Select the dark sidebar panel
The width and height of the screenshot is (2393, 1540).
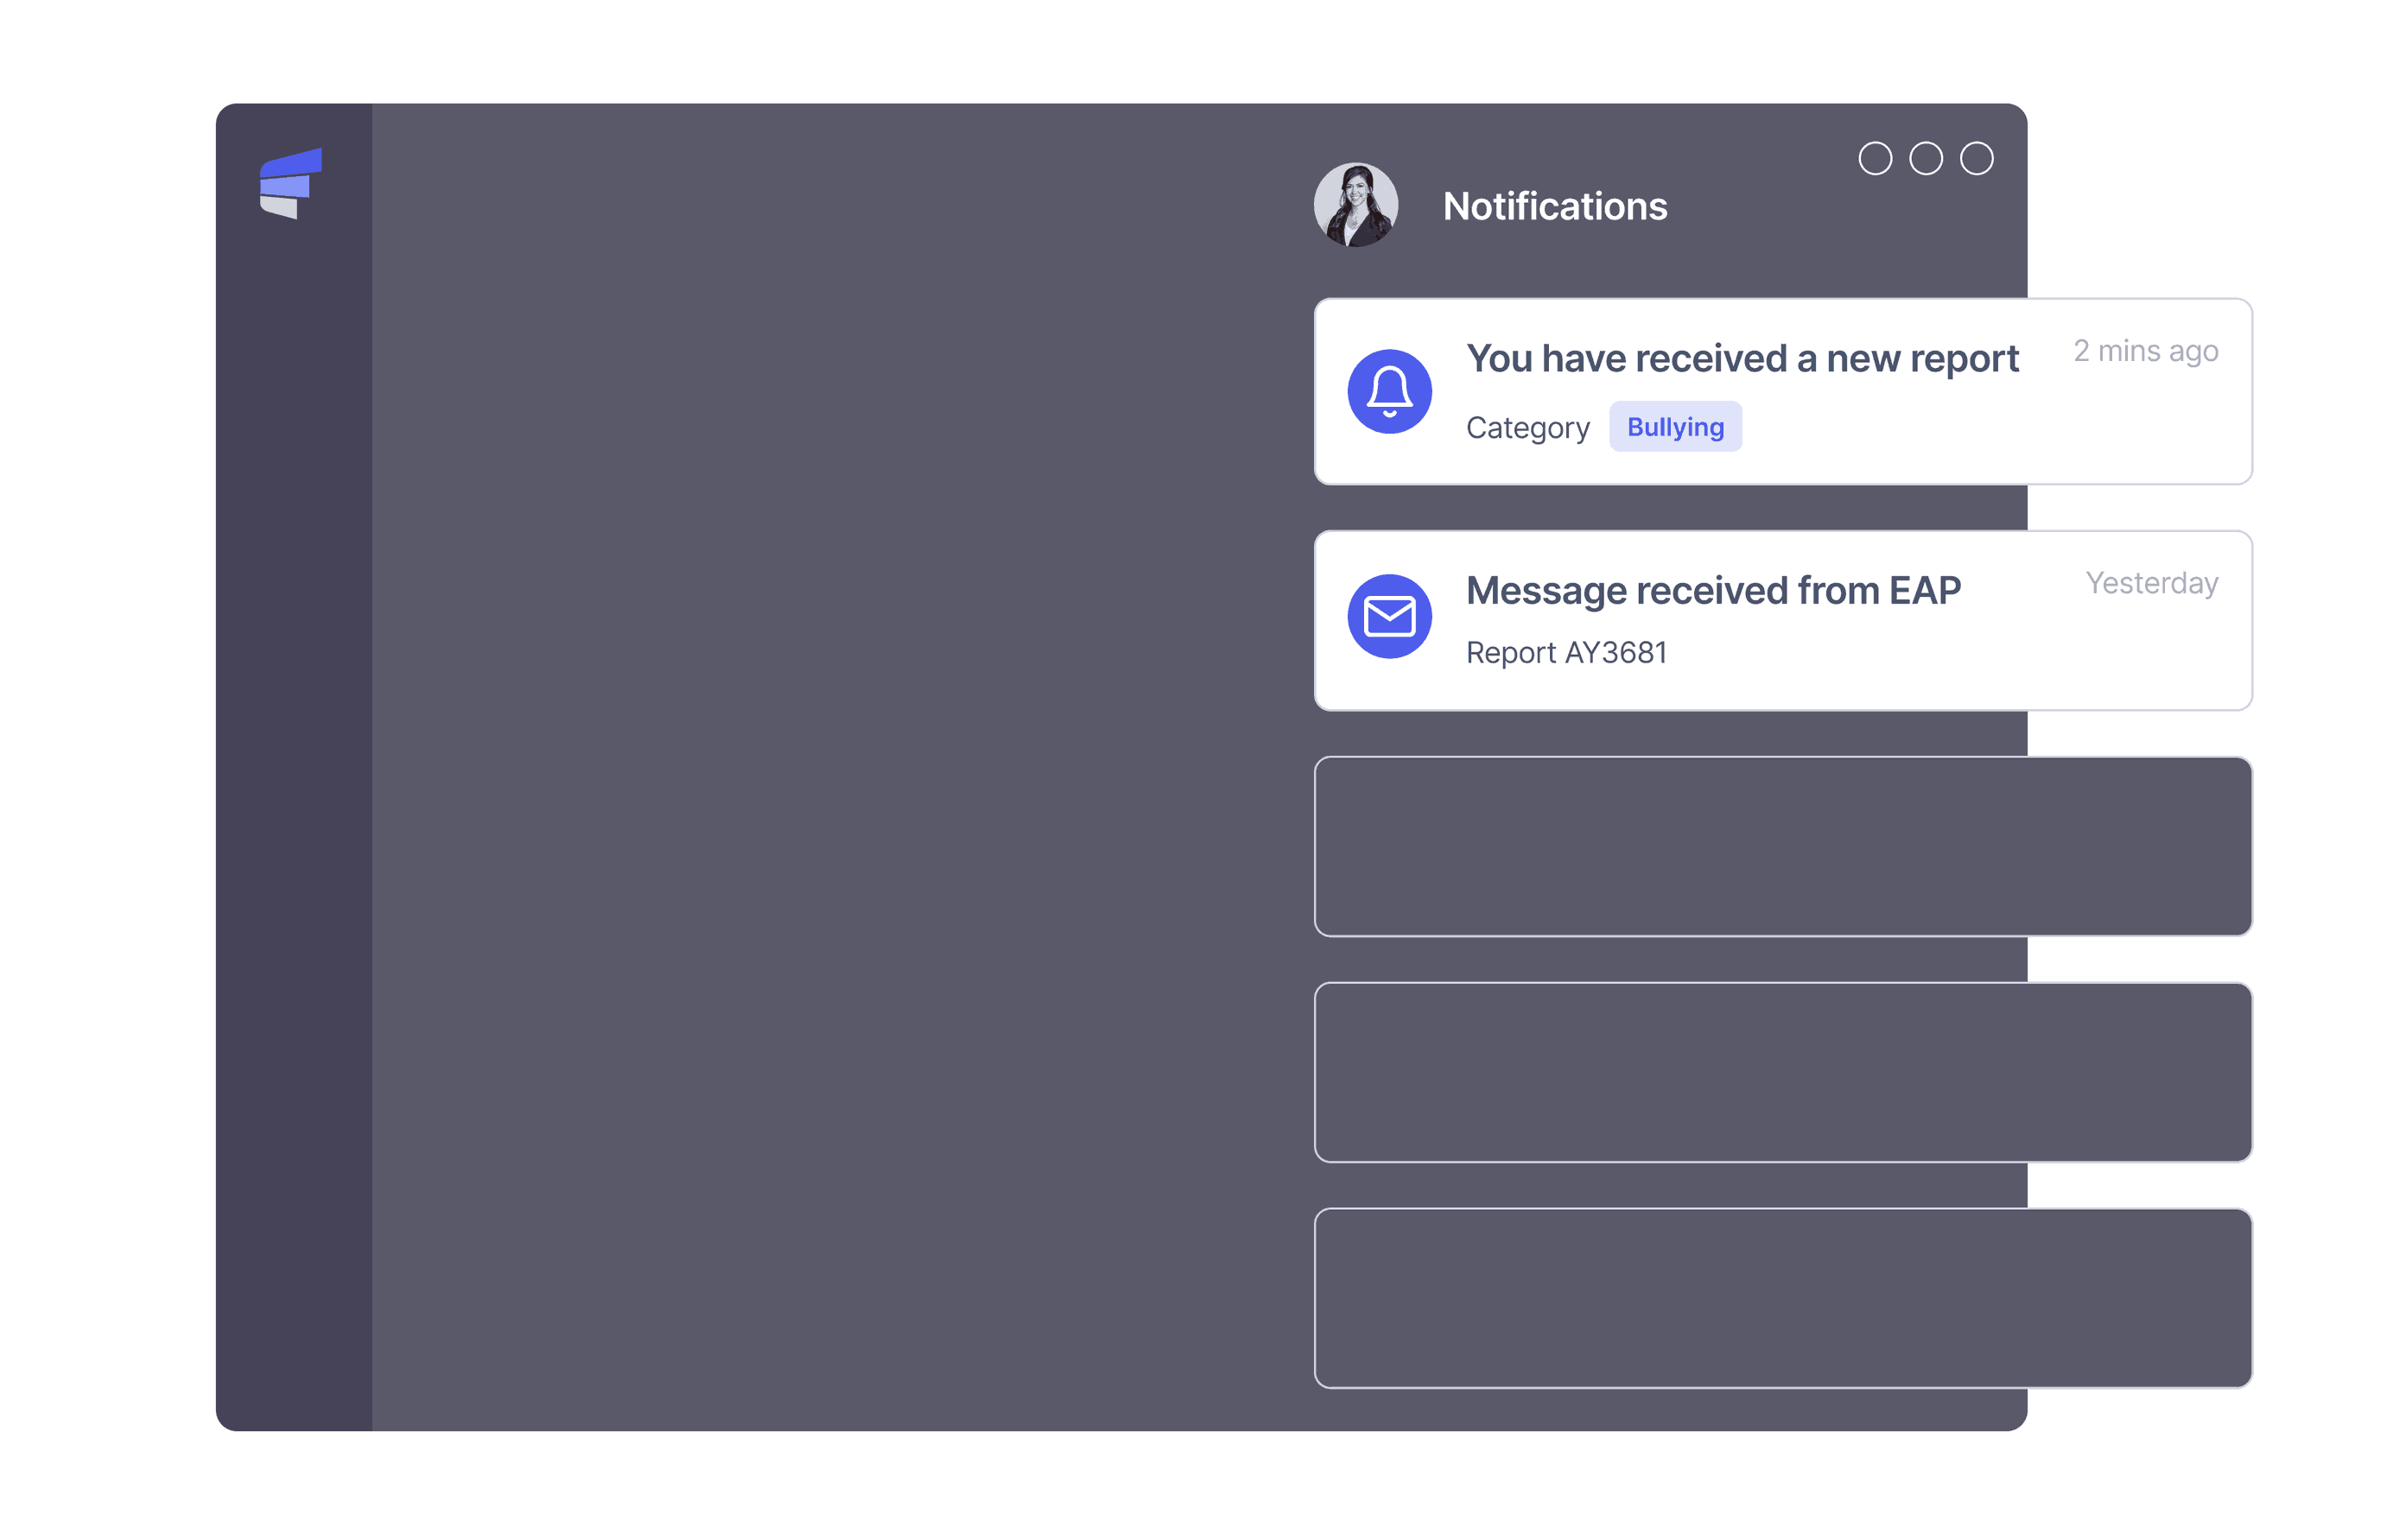(x=293, y=800)
